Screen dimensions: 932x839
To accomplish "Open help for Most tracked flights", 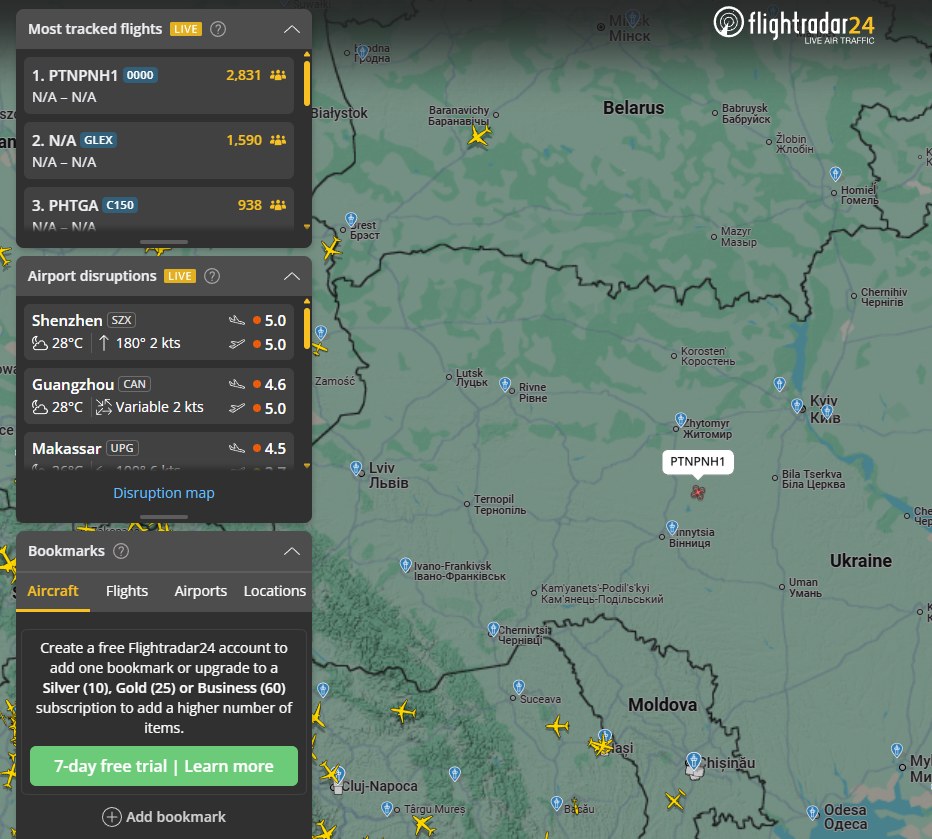I will tap(218, 29).
